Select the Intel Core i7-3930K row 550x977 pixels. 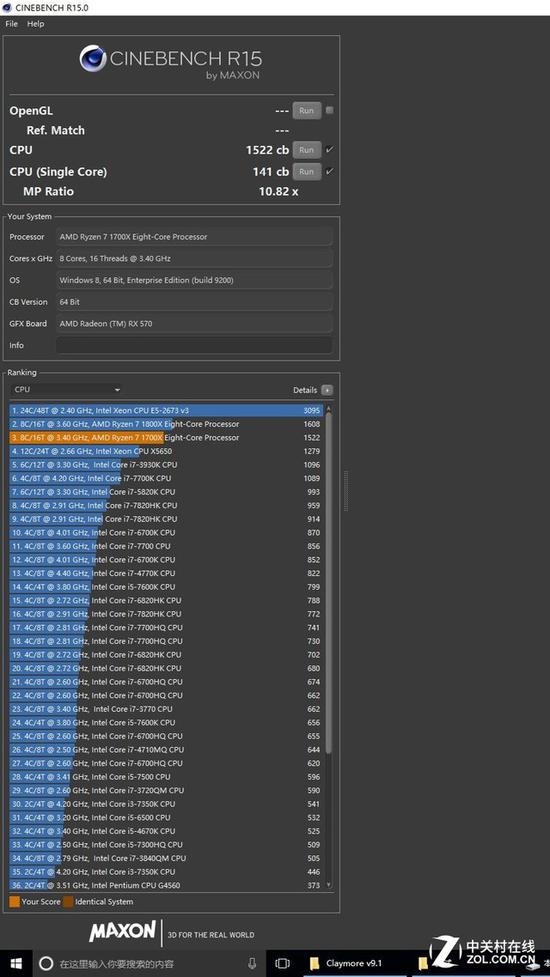click(x=166, y=465)
